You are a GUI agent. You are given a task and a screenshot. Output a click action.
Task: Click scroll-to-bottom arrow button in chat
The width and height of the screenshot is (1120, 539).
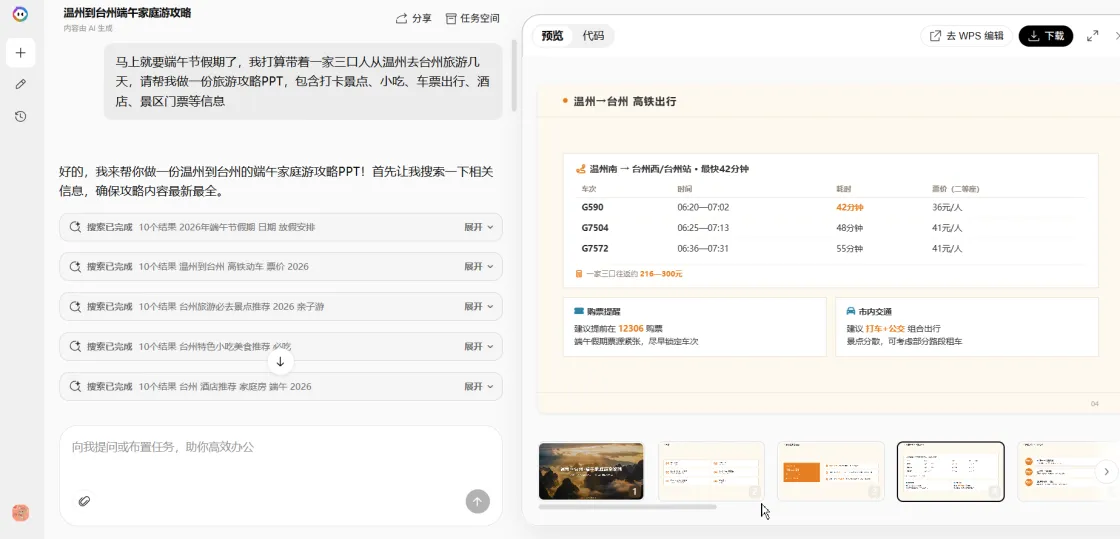pyautogui.click(x=280, y=362)
